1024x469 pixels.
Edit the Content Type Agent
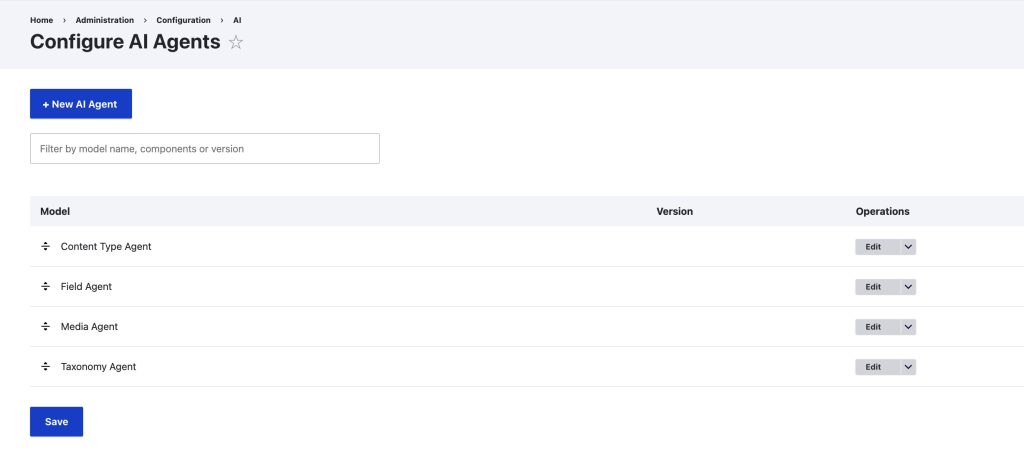pos(873,247)
